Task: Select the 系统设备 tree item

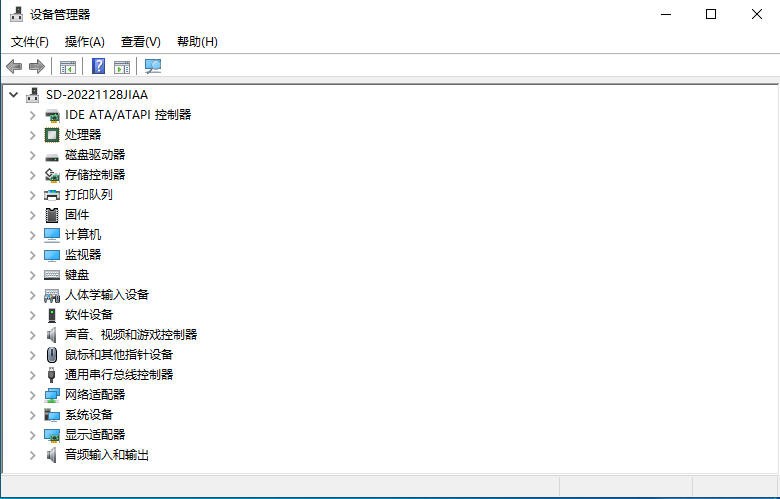Action: click(89, 415)
